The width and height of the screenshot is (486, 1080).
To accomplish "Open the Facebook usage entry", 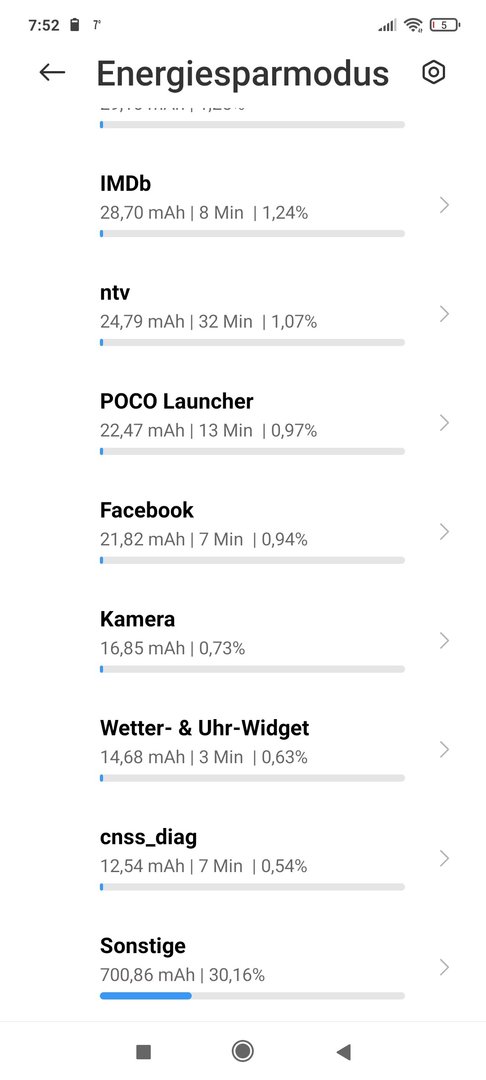I will coord(243,532).
